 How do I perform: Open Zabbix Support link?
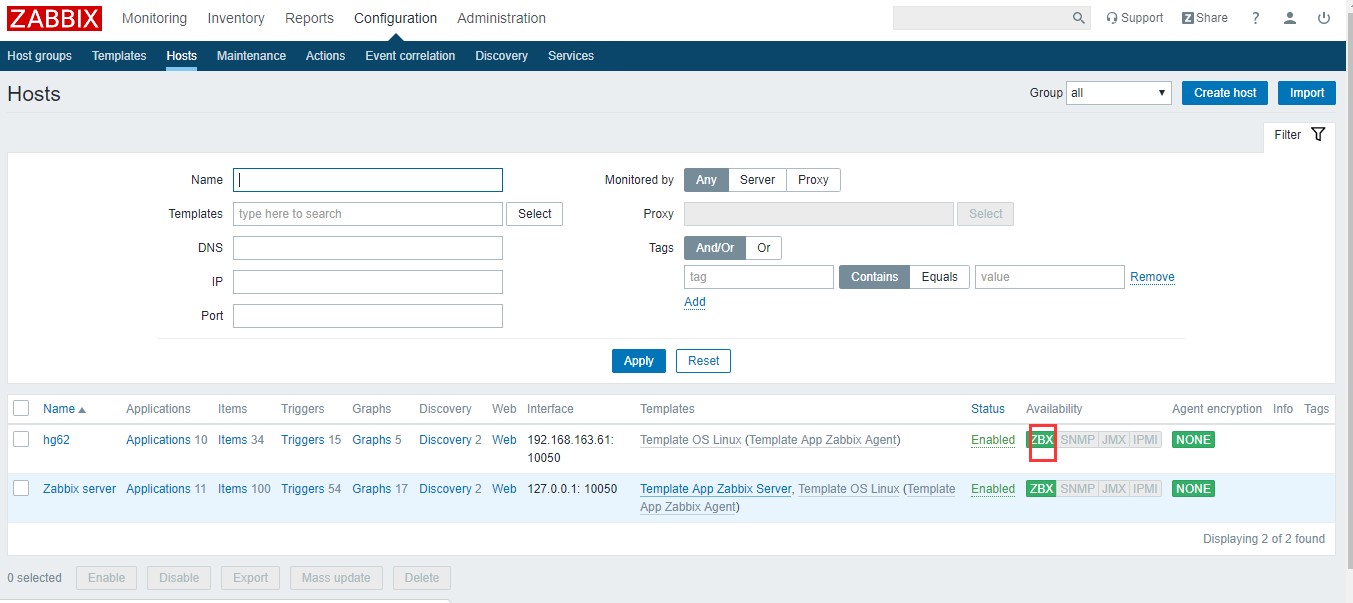pos(1135,18)
